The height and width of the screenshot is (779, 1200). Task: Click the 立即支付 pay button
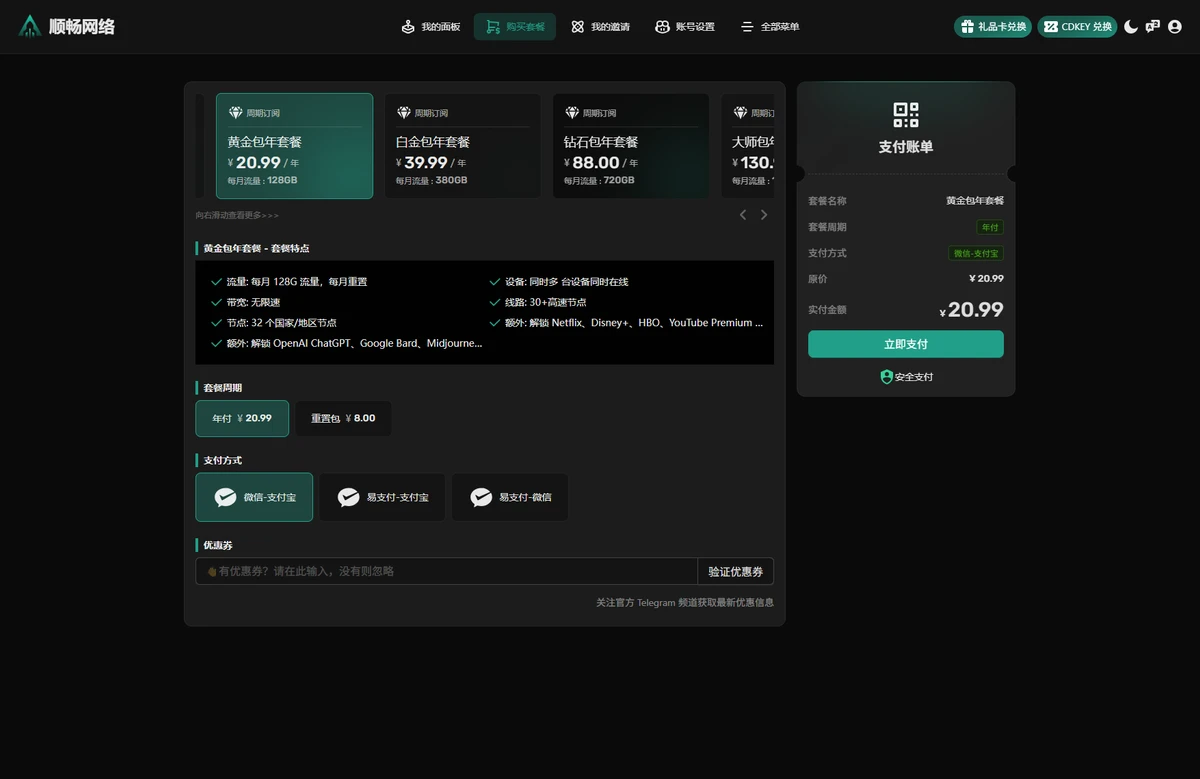click(x=906, y=344)
